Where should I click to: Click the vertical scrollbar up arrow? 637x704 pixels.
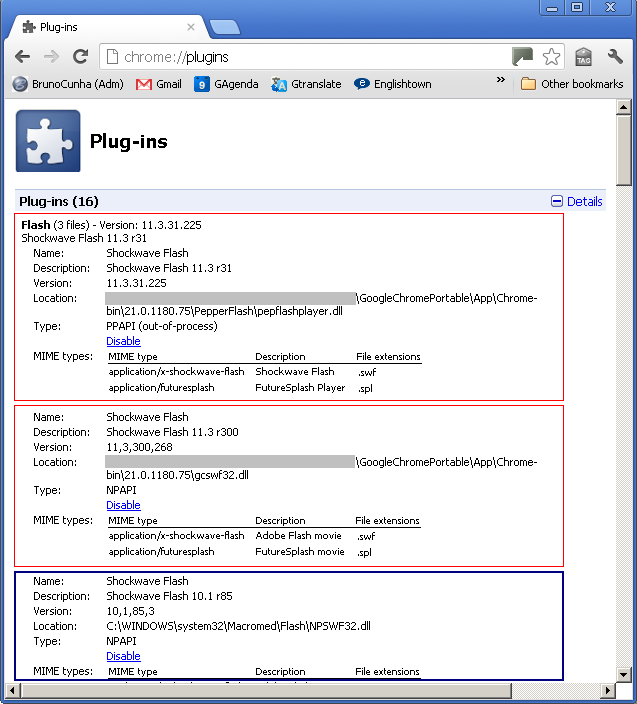(624, 107)
